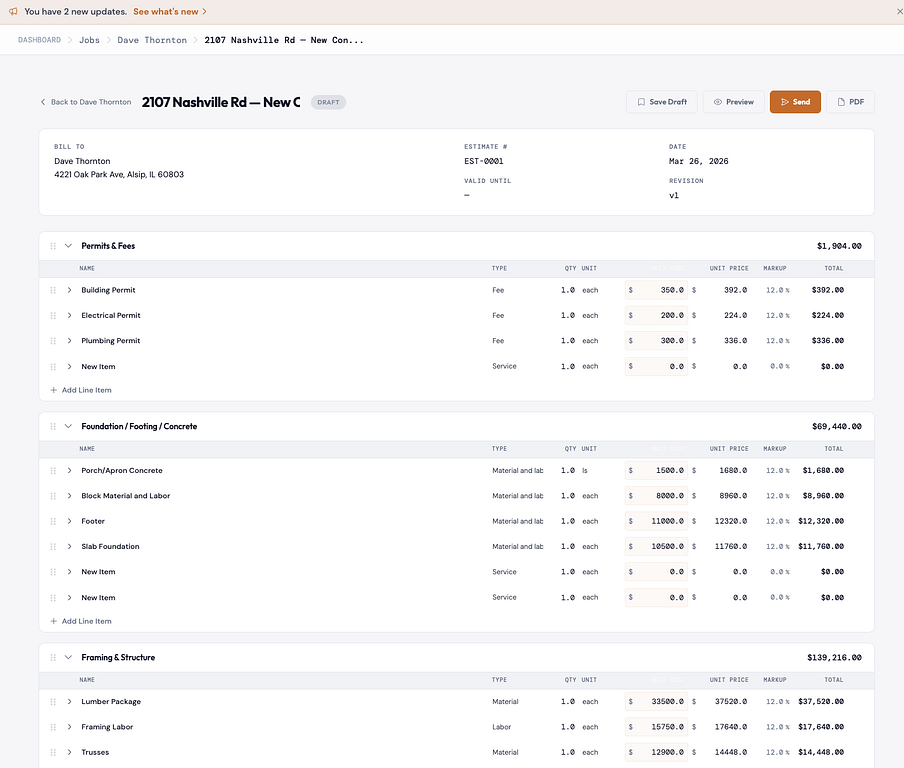This screenshot has width=904, height=768.
Task: Collapse the Foundation / Footing / Concrete section
Action: pyautogui.click(x=69, y=426)
